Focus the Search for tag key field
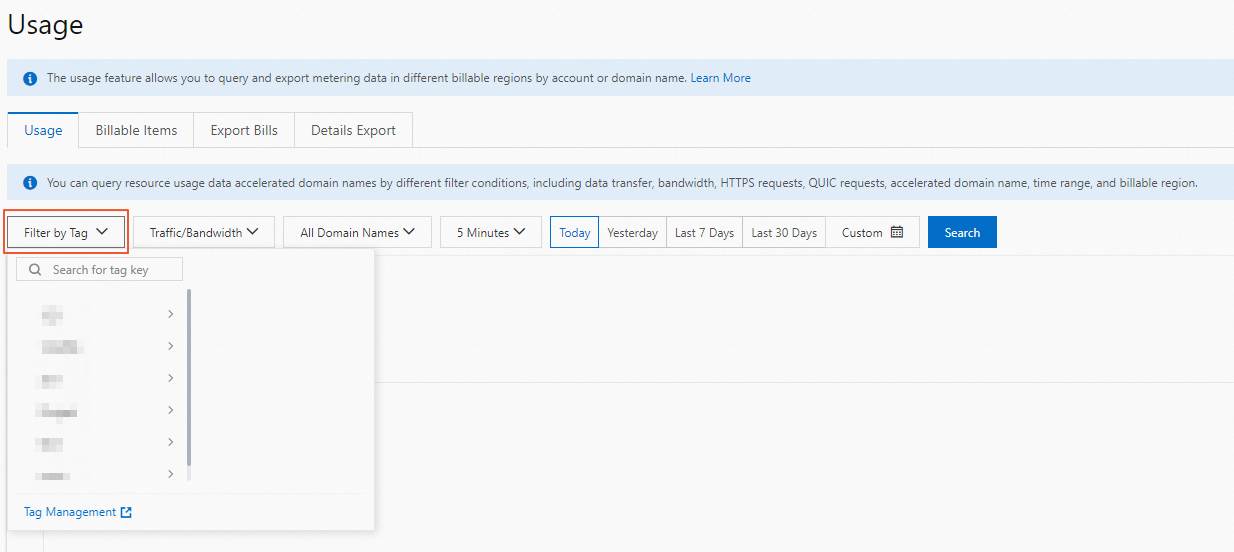 (x=99, y=269)
